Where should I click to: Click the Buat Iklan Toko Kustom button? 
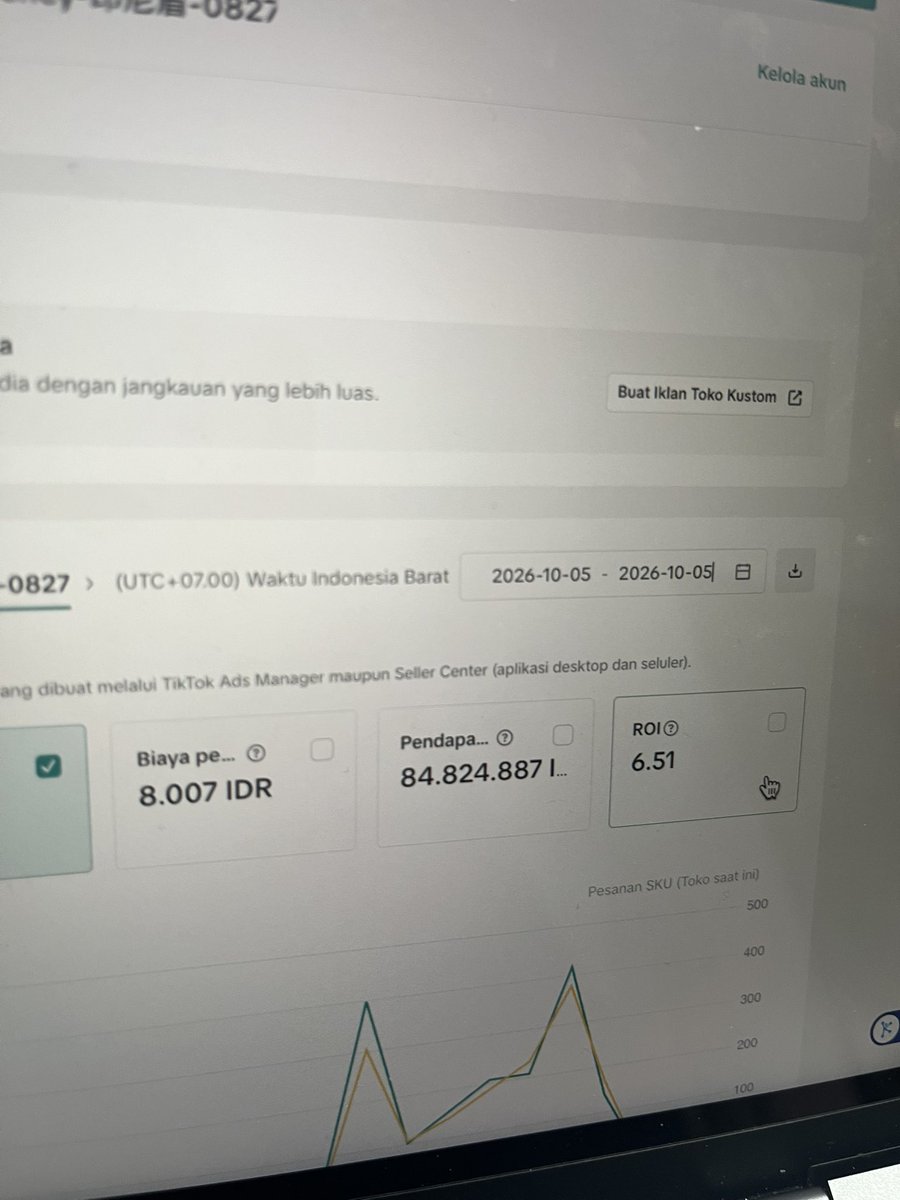click(709, 395)
